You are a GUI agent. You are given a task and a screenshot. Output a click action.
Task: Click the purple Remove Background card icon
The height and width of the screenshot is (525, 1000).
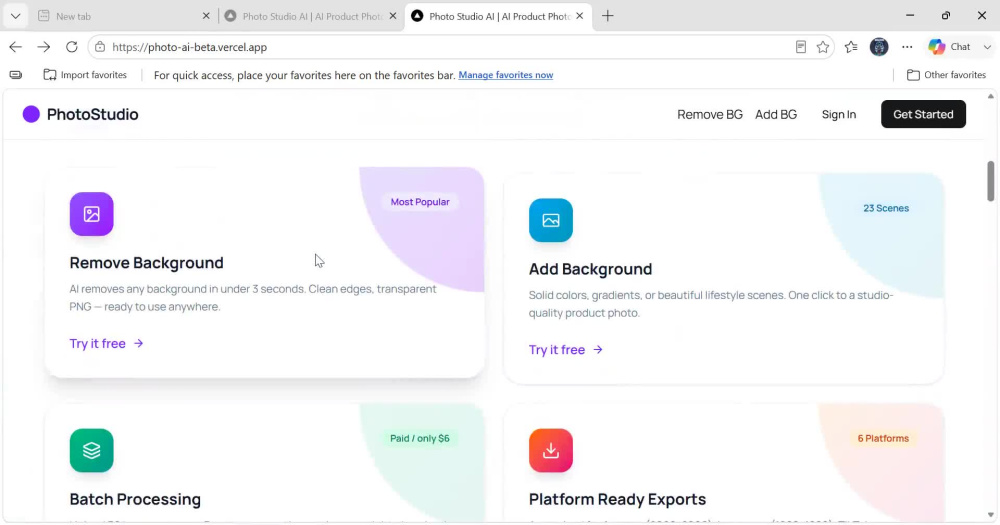pos(91,214)
